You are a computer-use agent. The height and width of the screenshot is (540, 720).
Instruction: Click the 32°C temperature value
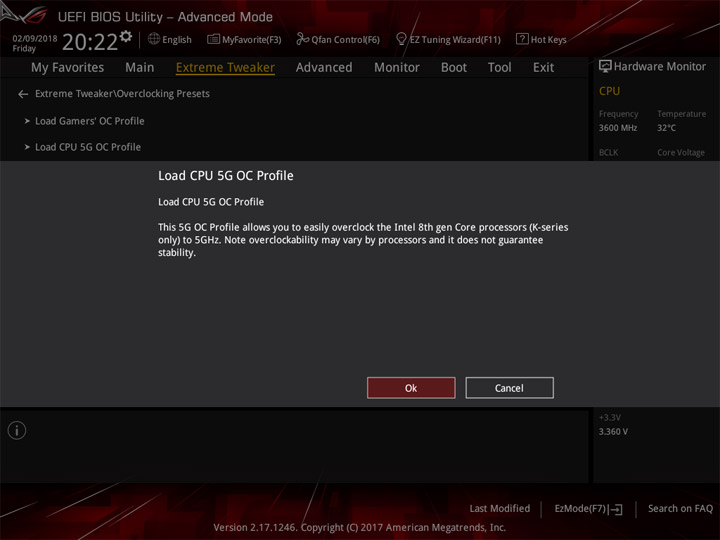[666, 128]
